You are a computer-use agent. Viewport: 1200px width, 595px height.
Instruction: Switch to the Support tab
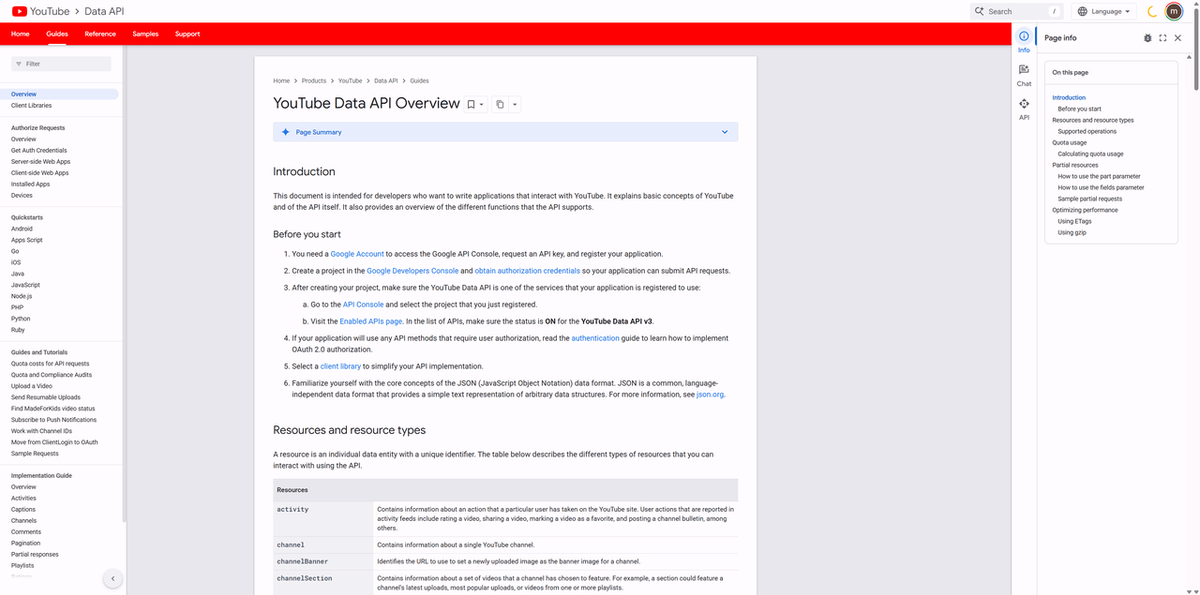(x=187, y=34)
